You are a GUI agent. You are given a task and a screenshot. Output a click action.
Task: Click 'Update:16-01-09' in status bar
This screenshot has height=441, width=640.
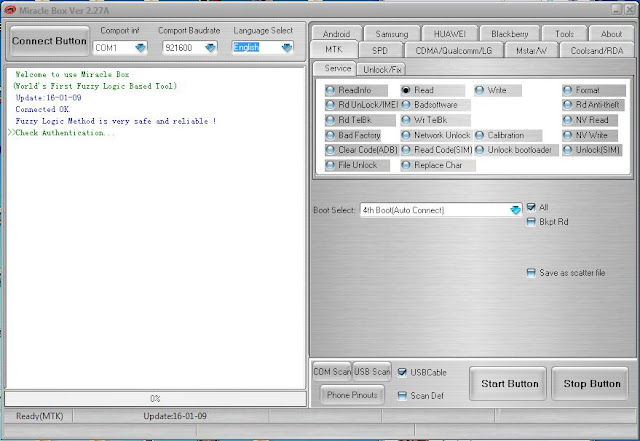(x=175, y=416)
